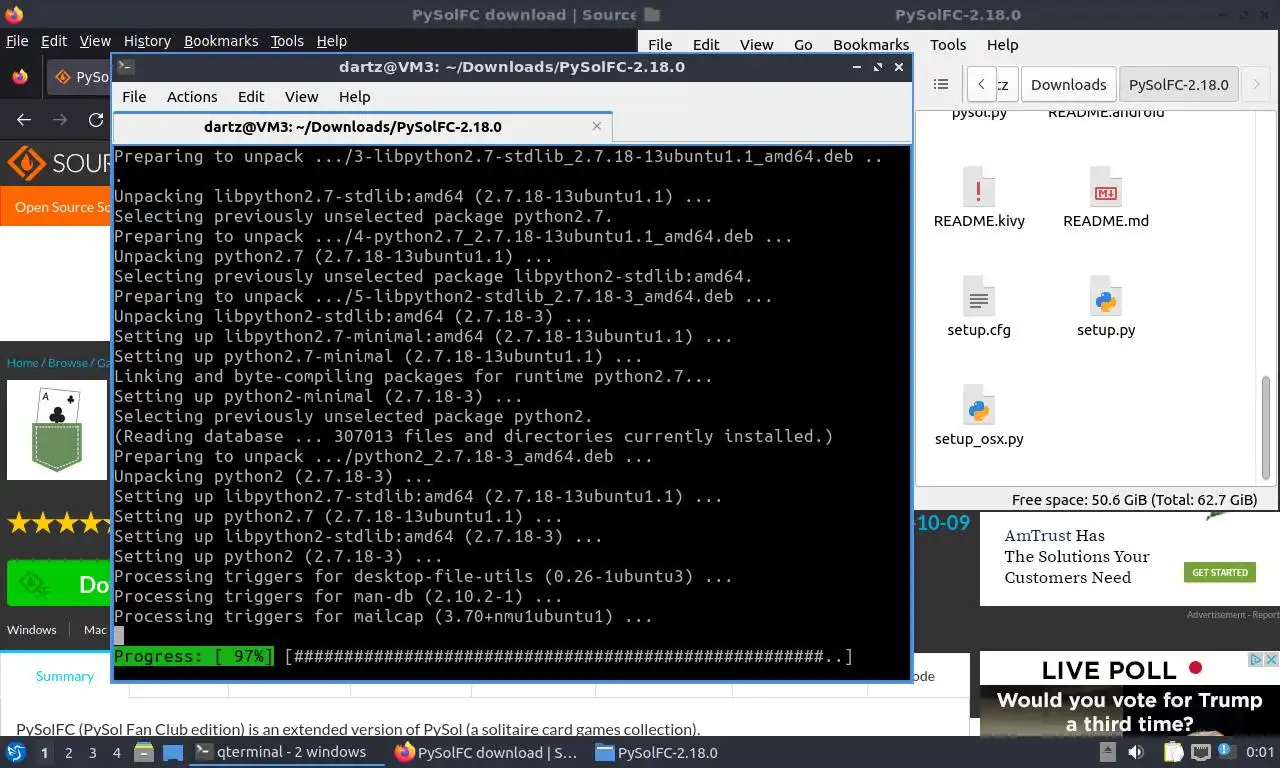The width and height of the screenshot is (1280, 768).
Task: Open the start menu in taskbar
Action: 15,752
